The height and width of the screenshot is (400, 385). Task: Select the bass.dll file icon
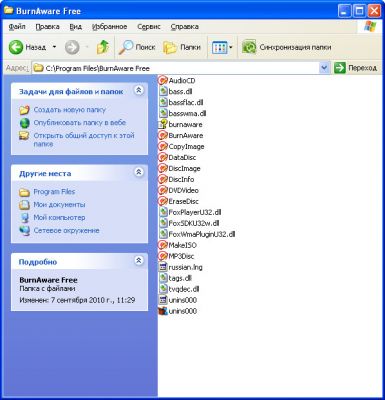163,91
